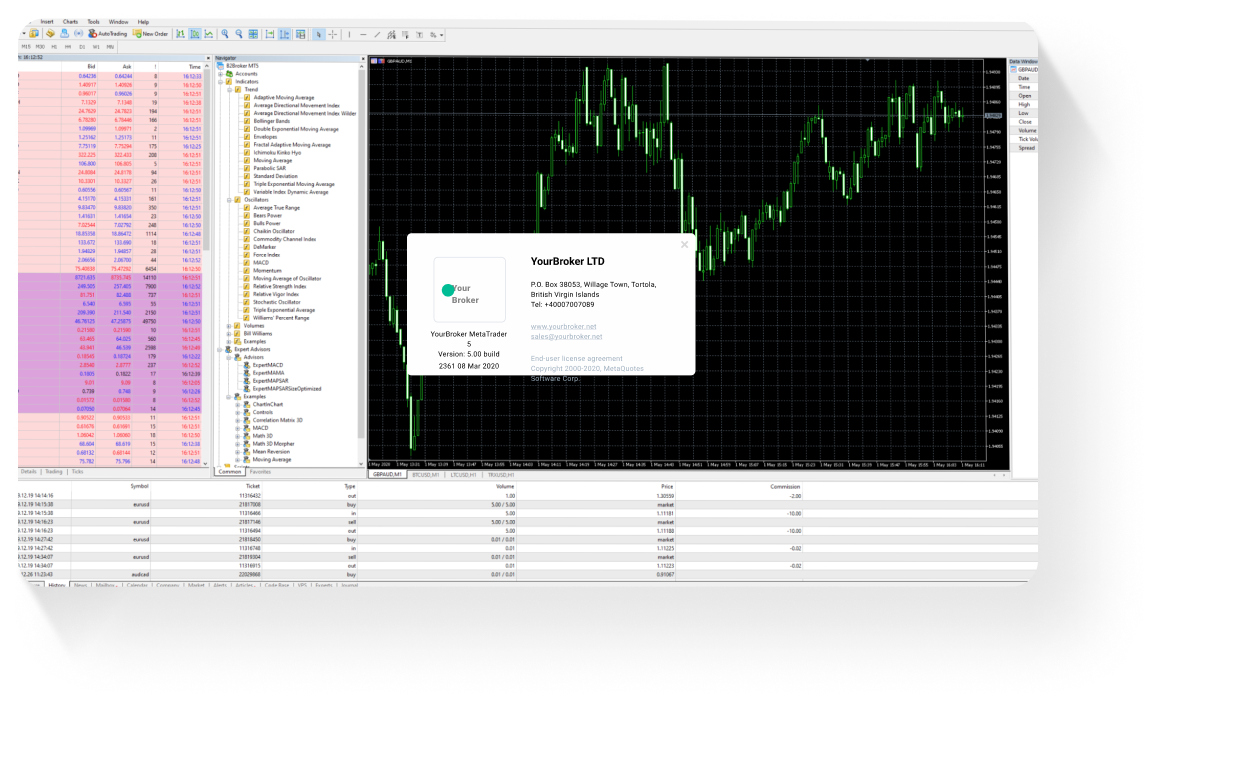This screenshot has width=1234, height=767.
Task: Open the Insert menu
Action: click(x=47, y=21)
